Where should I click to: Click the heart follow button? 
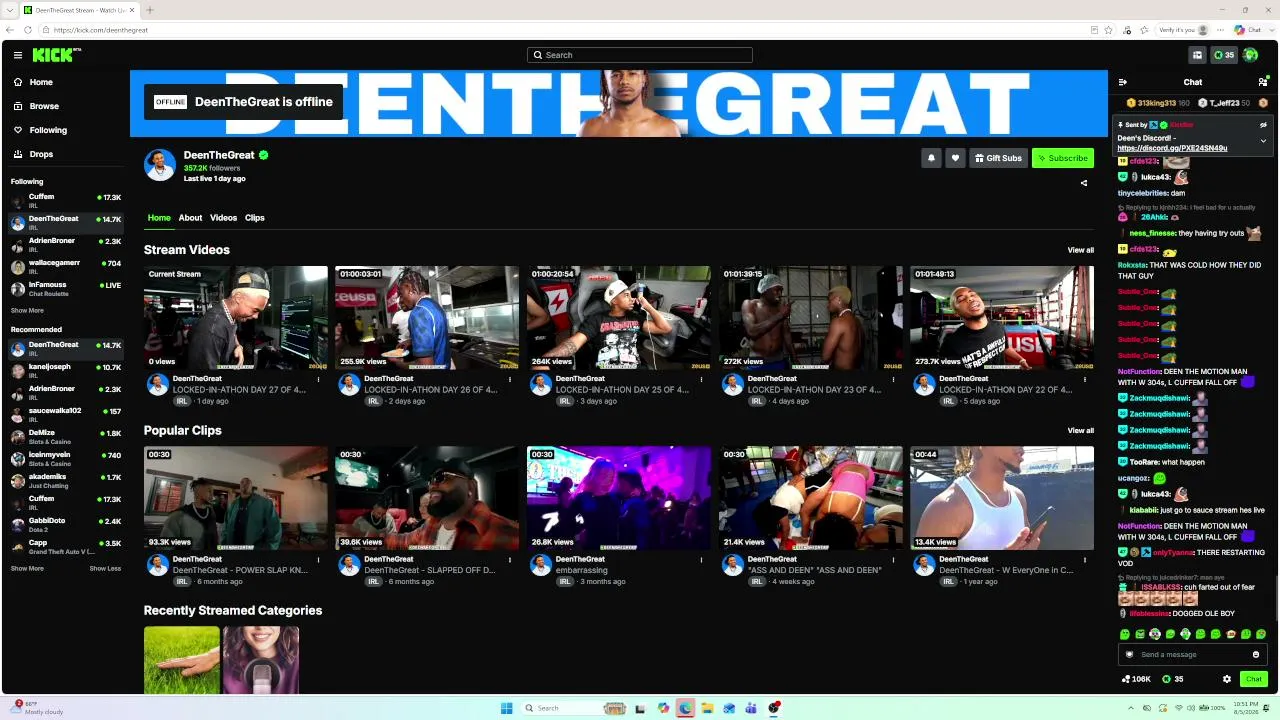click(x=955, y=158)
